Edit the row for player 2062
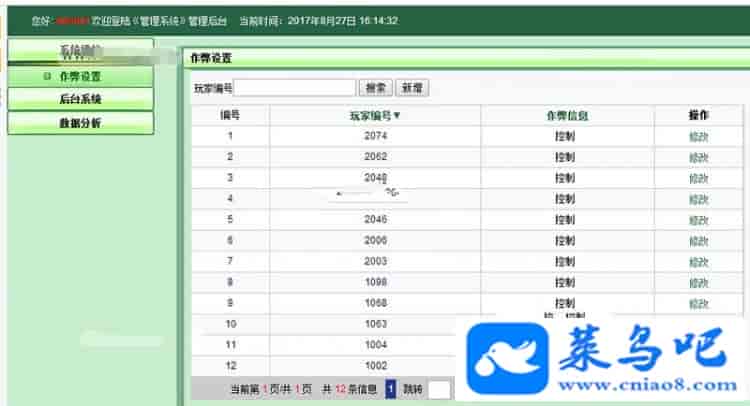Screen dimensions: 750x406 click(698, 157)
